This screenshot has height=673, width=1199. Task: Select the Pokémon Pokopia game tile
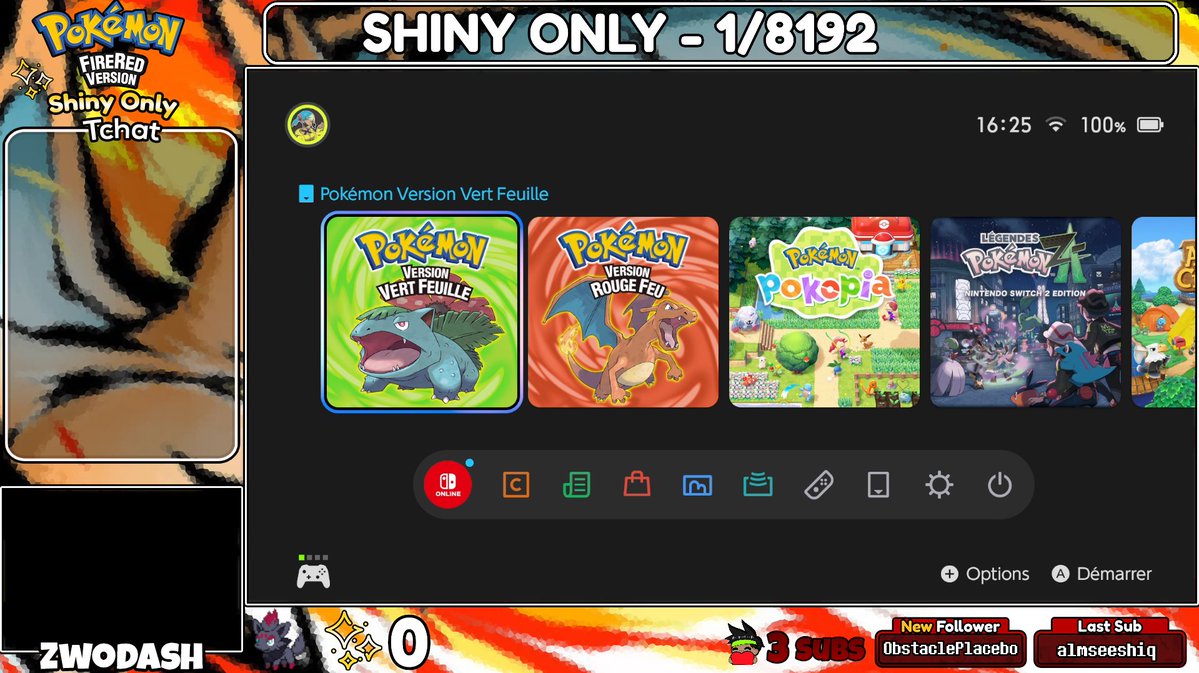824,312
